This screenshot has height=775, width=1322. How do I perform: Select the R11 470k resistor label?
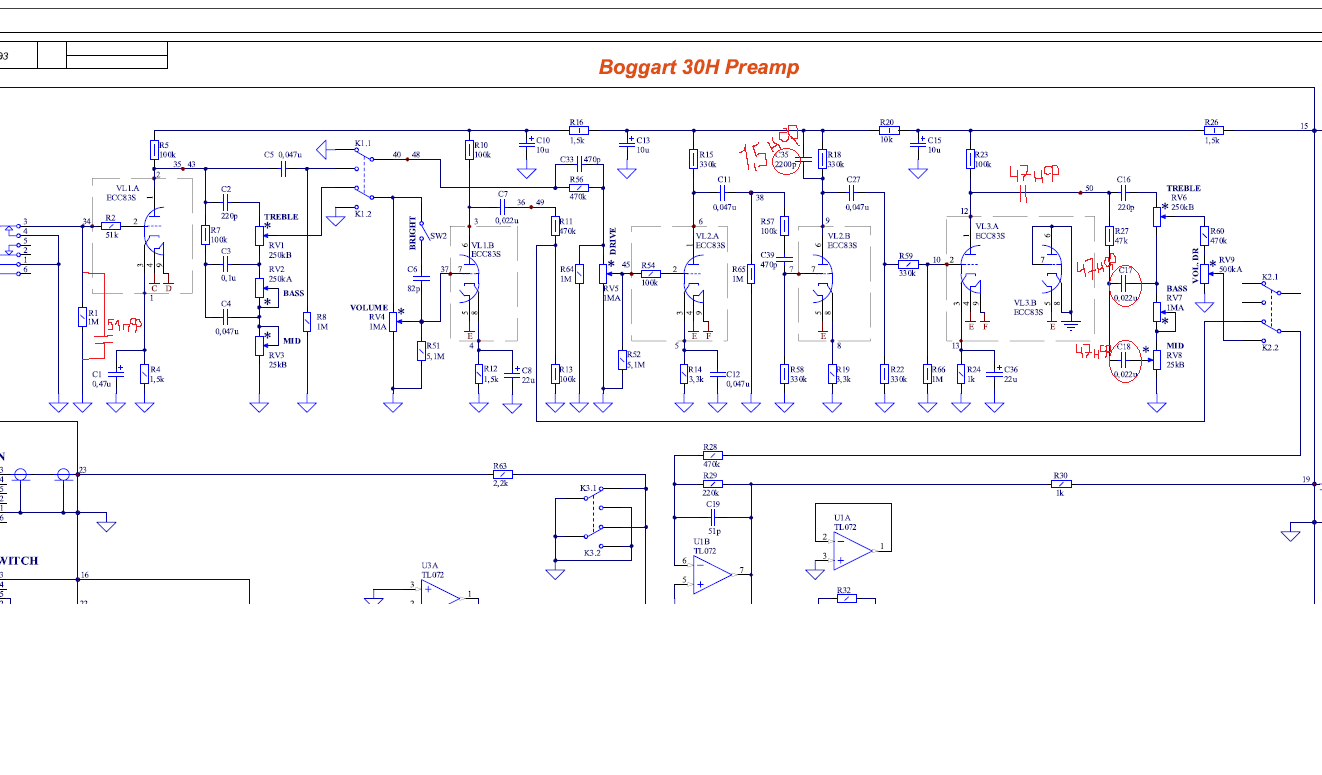point(567,226)
